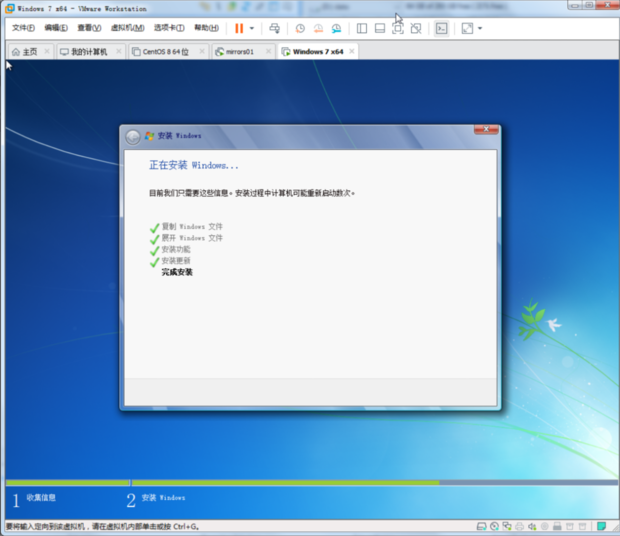The height and width of the screenshot is (536, 620).
Task: Toggle the library sidebar panel
Action: 361,28
